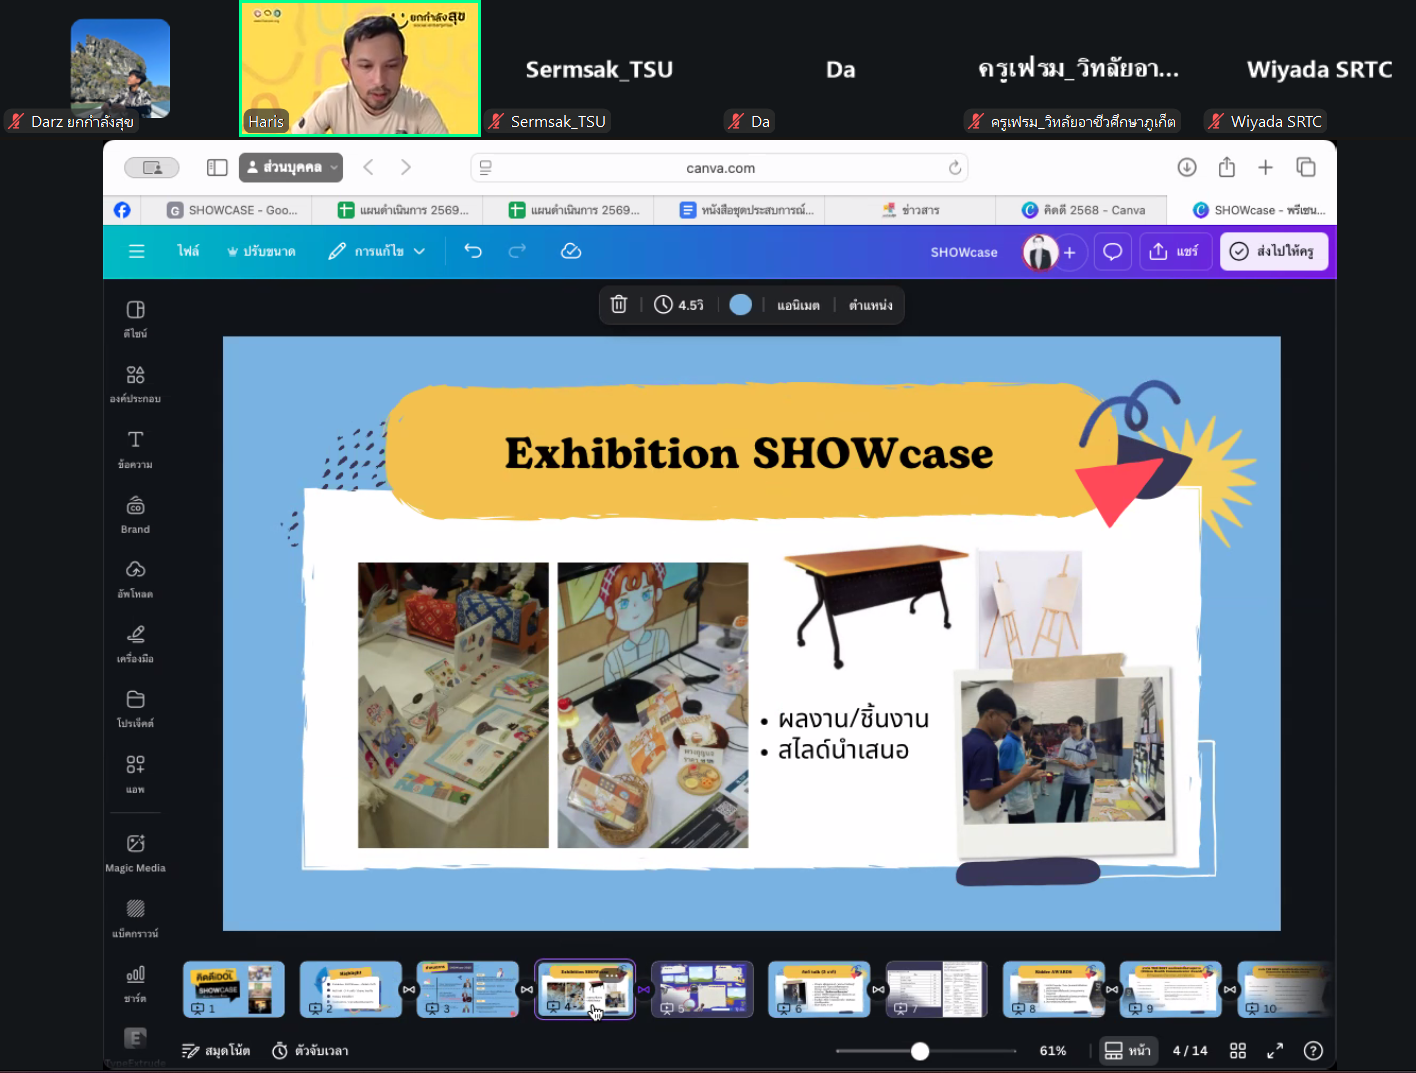Screen dimensions: 1416x1073
Task: Click the Share button
Action: point(1175,251)
